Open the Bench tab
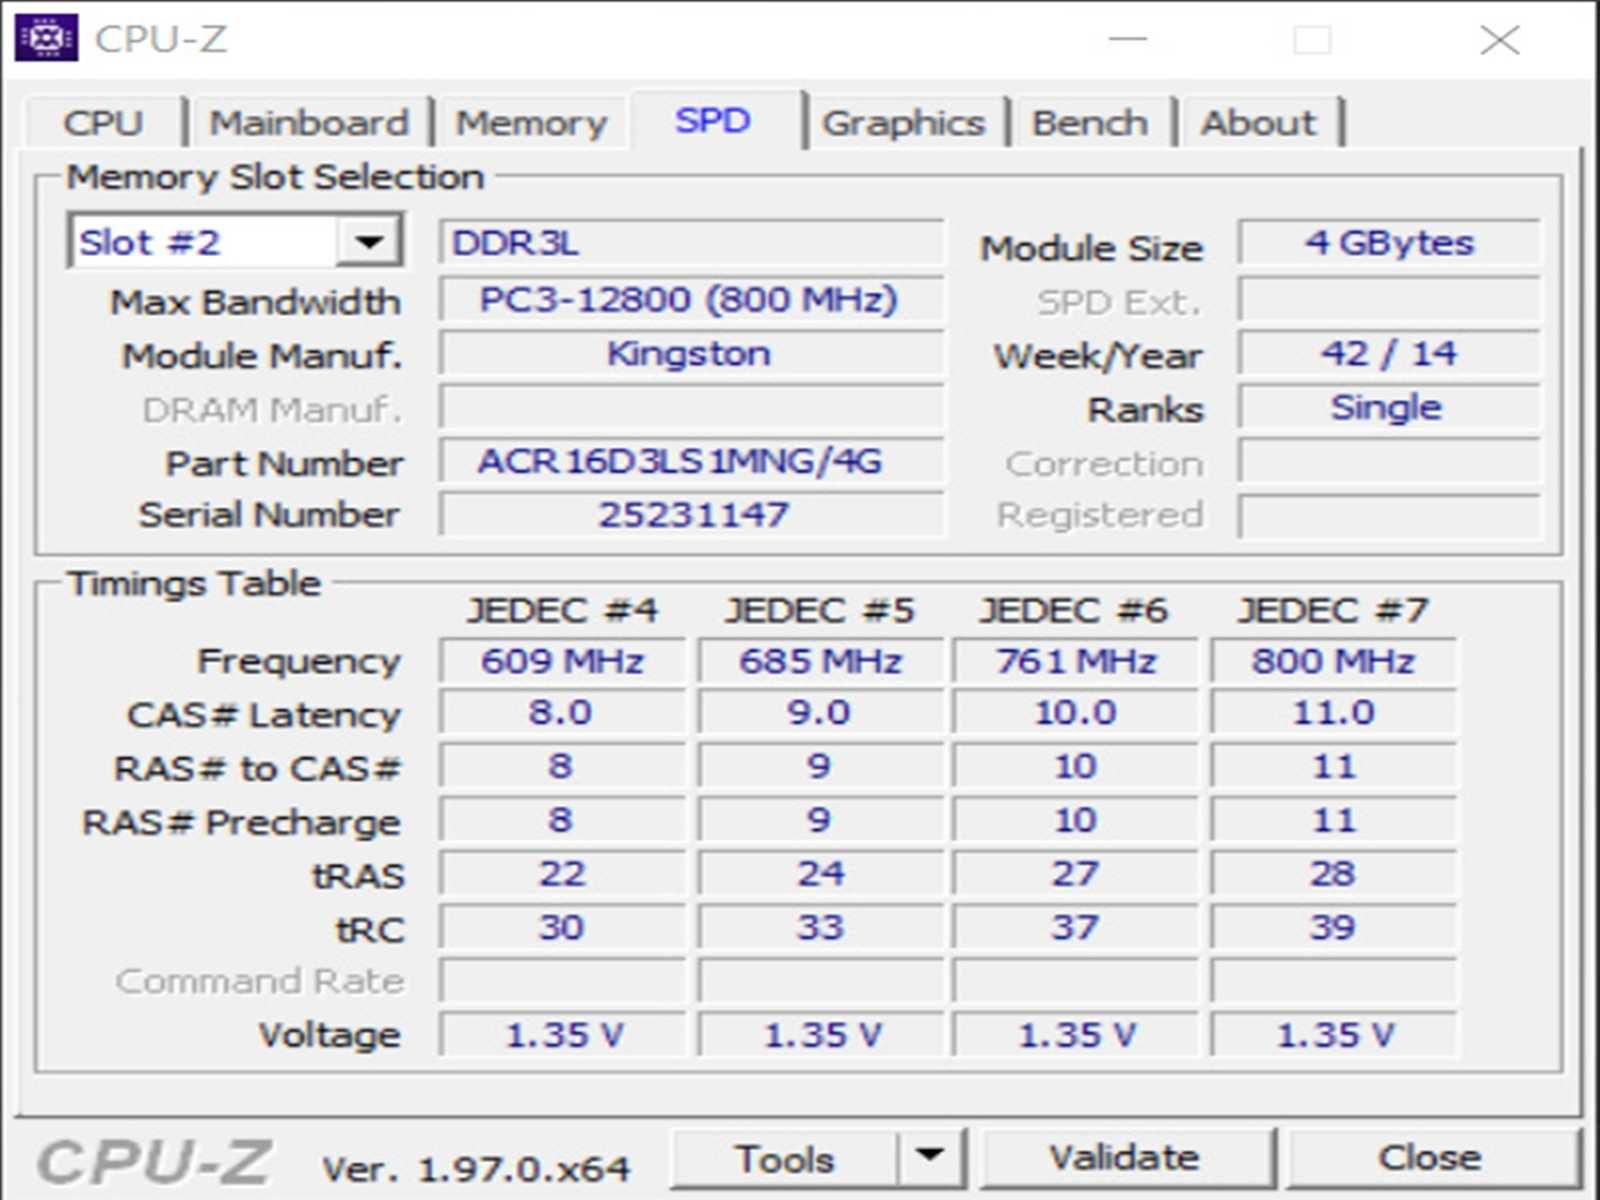This screenshot has height=1200, width=1600. click(x=1090, y=123)
